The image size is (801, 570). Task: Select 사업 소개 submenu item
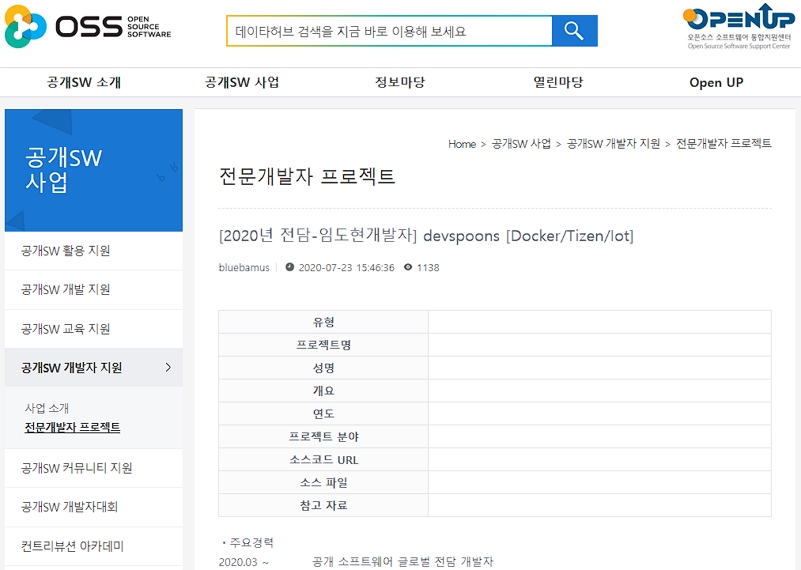point(47,408)
